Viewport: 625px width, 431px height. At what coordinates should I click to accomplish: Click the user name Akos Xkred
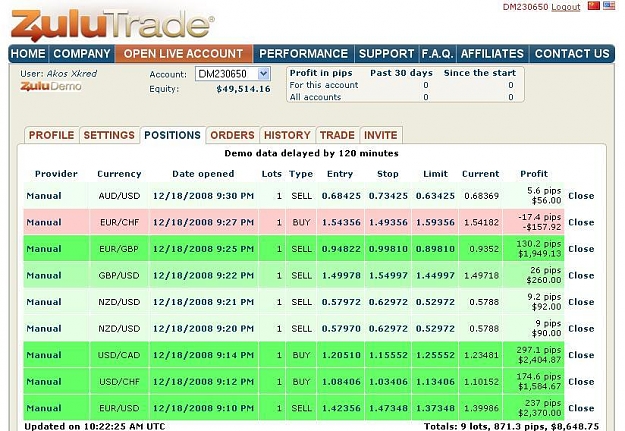pyautogui.click(x=72, y=74)
